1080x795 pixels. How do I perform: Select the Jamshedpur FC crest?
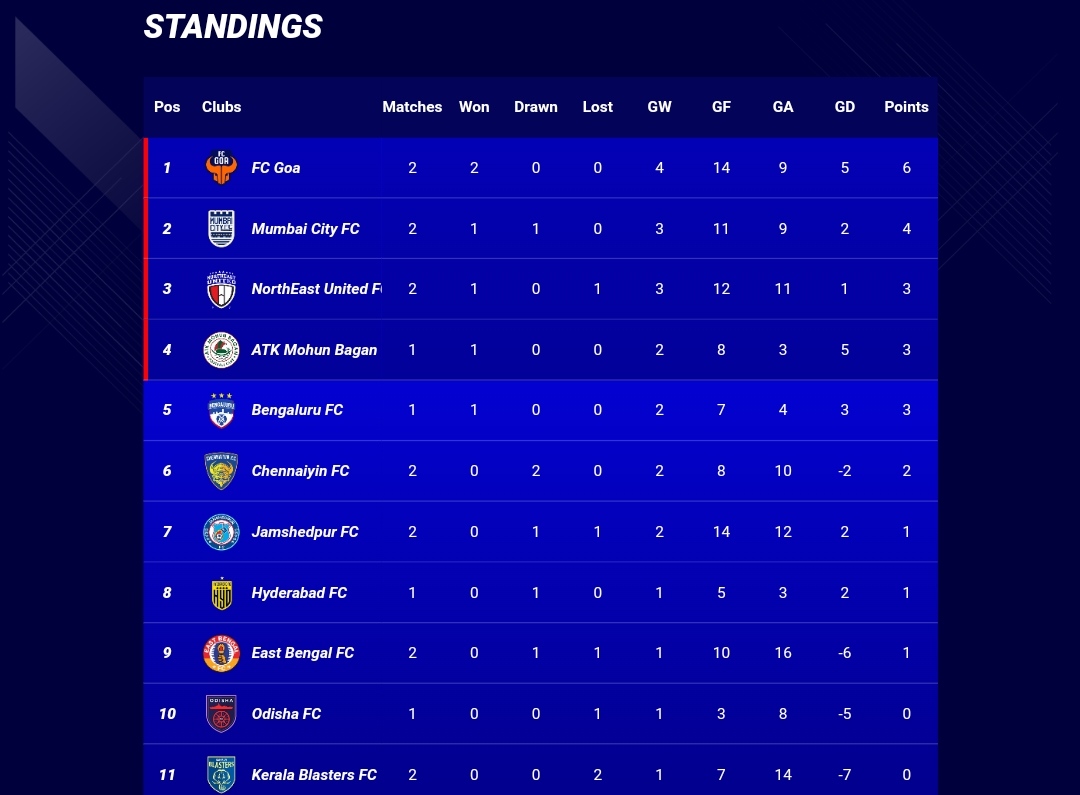(x=221, y=532)
